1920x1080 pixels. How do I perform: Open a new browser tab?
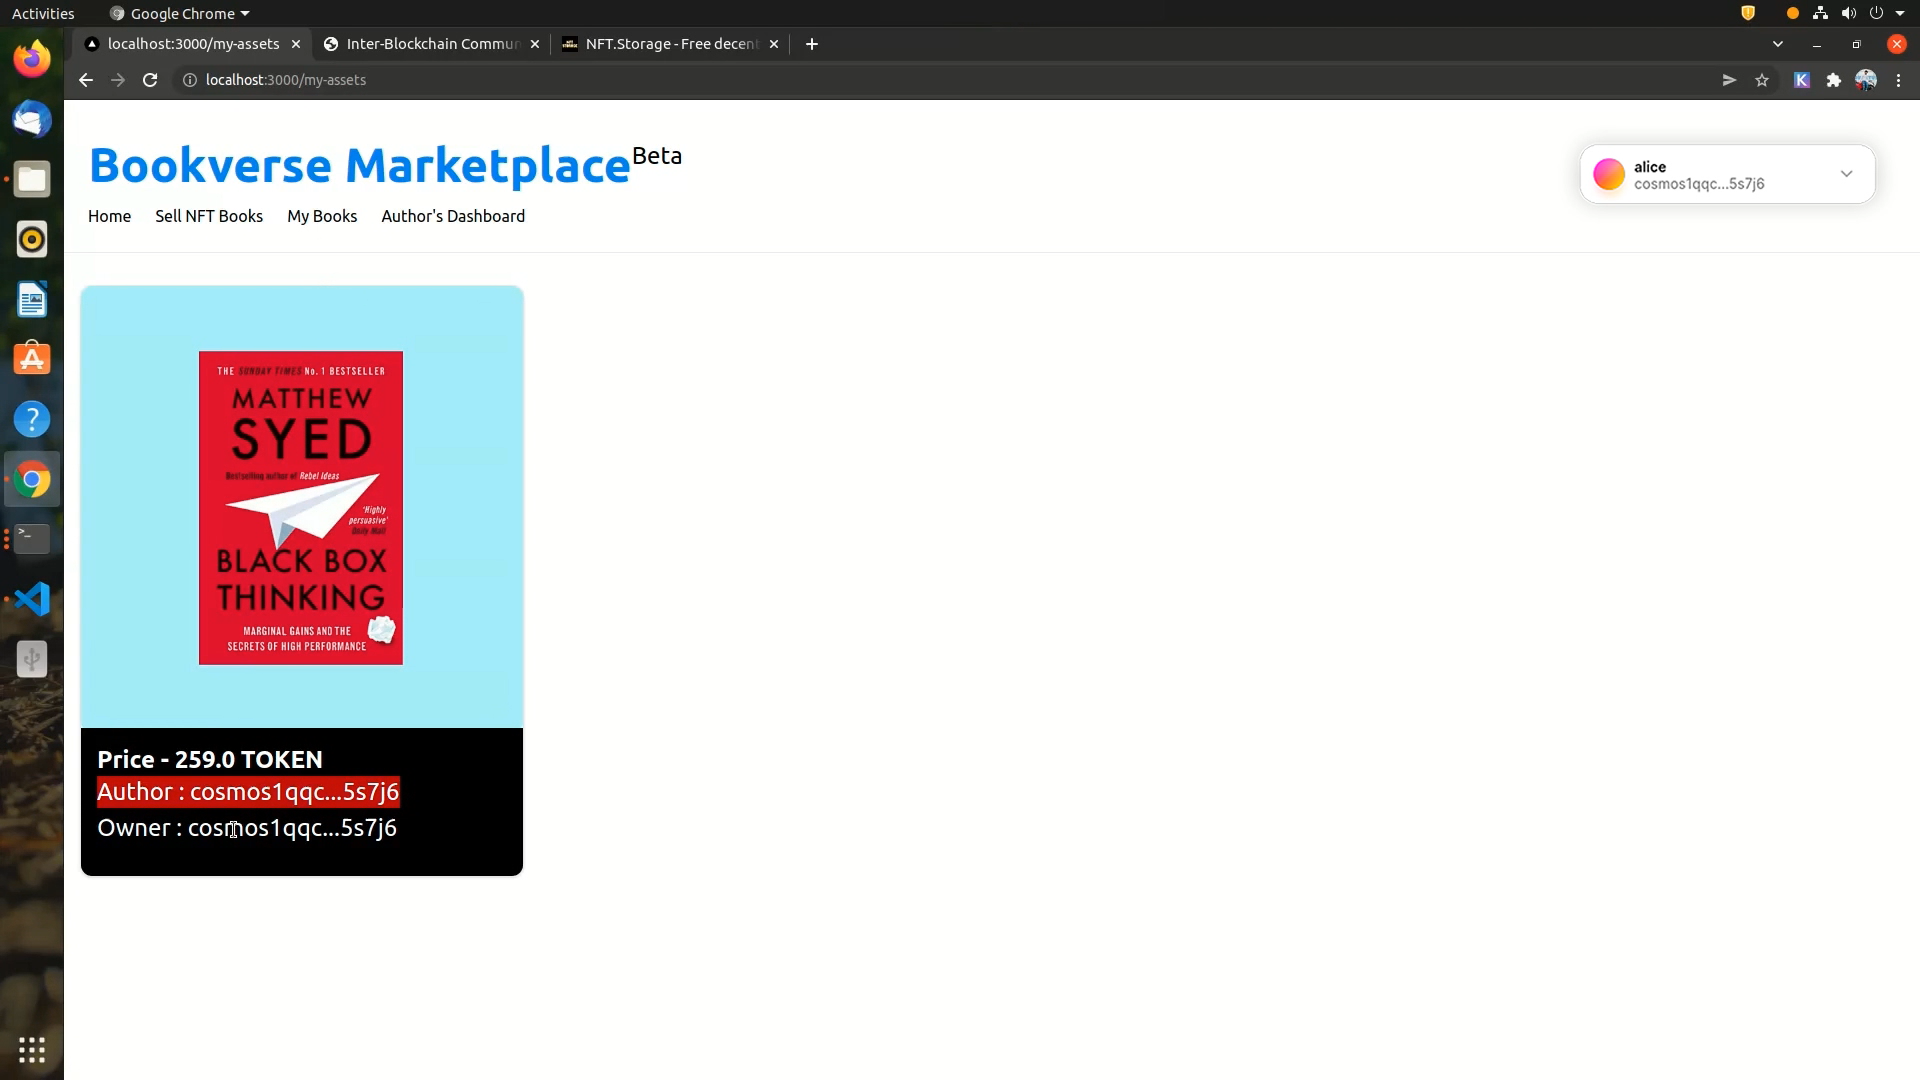[x=812, y=44]
